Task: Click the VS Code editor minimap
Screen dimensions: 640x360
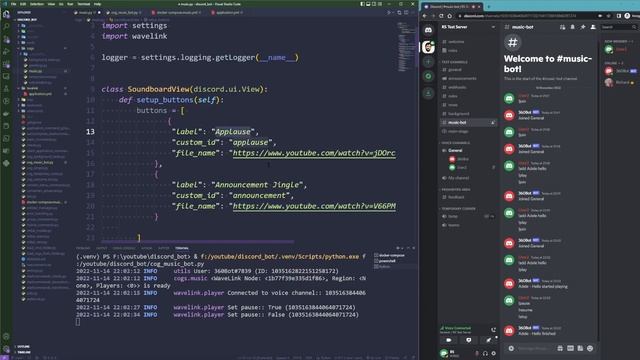Action: [x=406, y=47]
